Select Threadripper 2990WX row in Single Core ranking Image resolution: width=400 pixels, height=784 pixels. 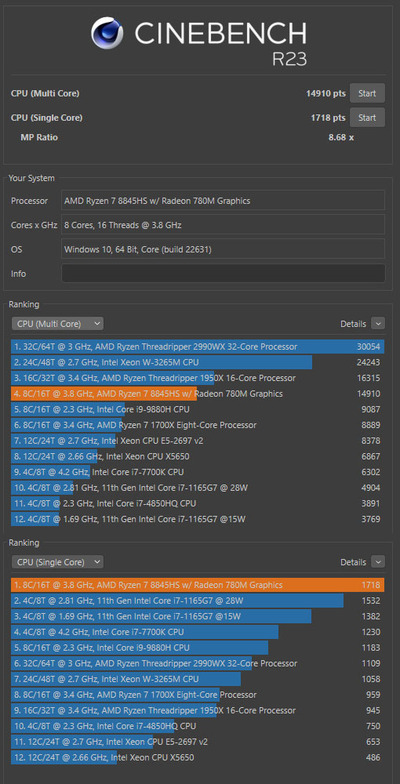(x=198, y=664)
